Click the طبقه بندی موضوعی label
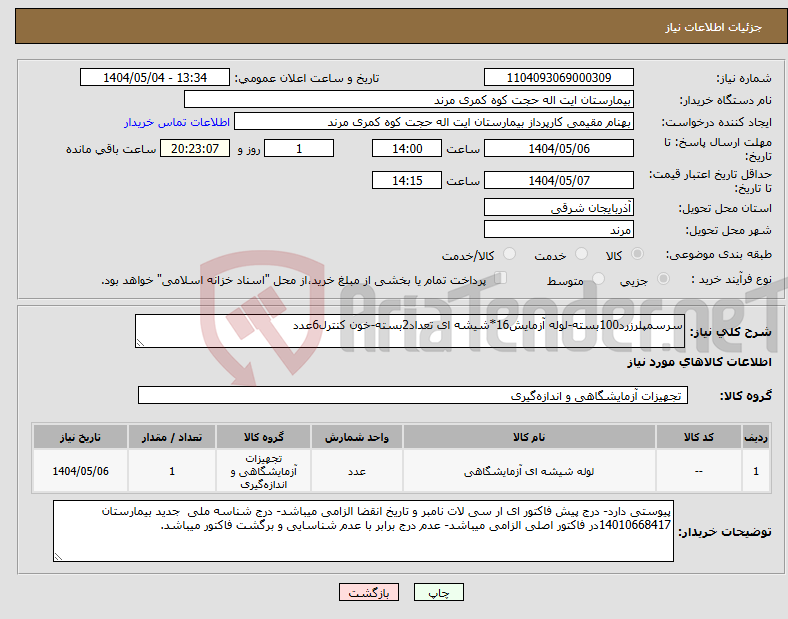Image resolution: width=788 pixels, height=619 pixels. tap(719, 255)
